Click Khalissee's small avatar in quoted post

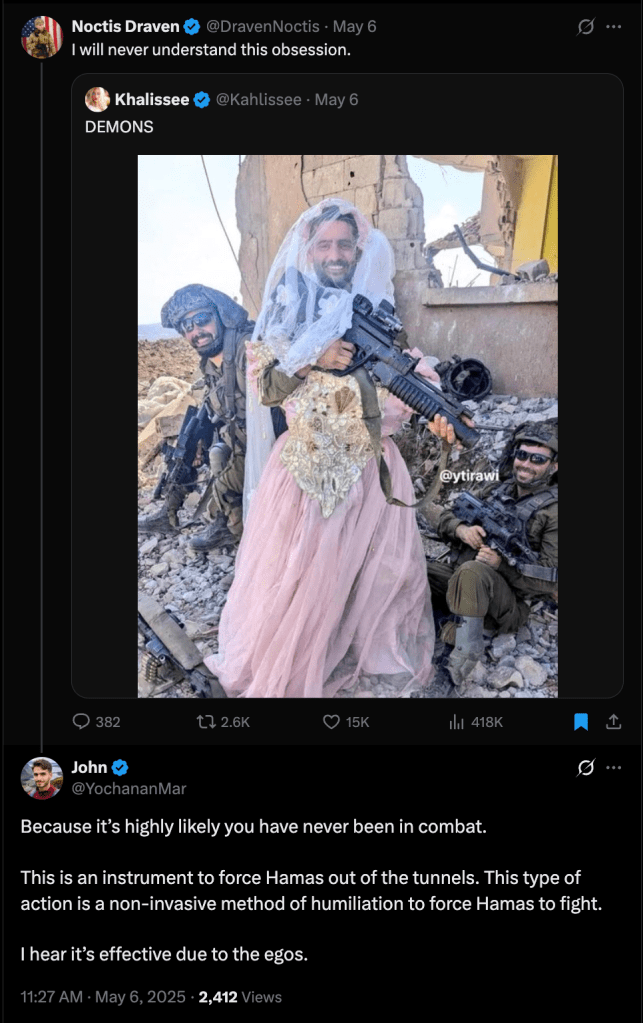(97, 100)
